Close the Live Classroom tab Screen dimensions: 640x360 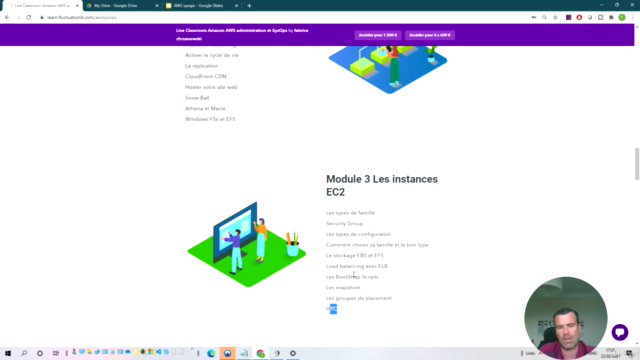click(x=77, y=6)
